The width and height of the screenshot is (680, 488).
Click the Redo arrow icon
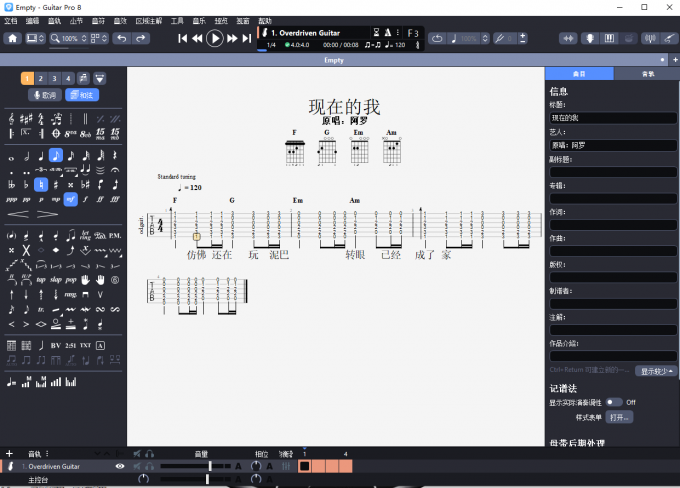tap(141, 38)
